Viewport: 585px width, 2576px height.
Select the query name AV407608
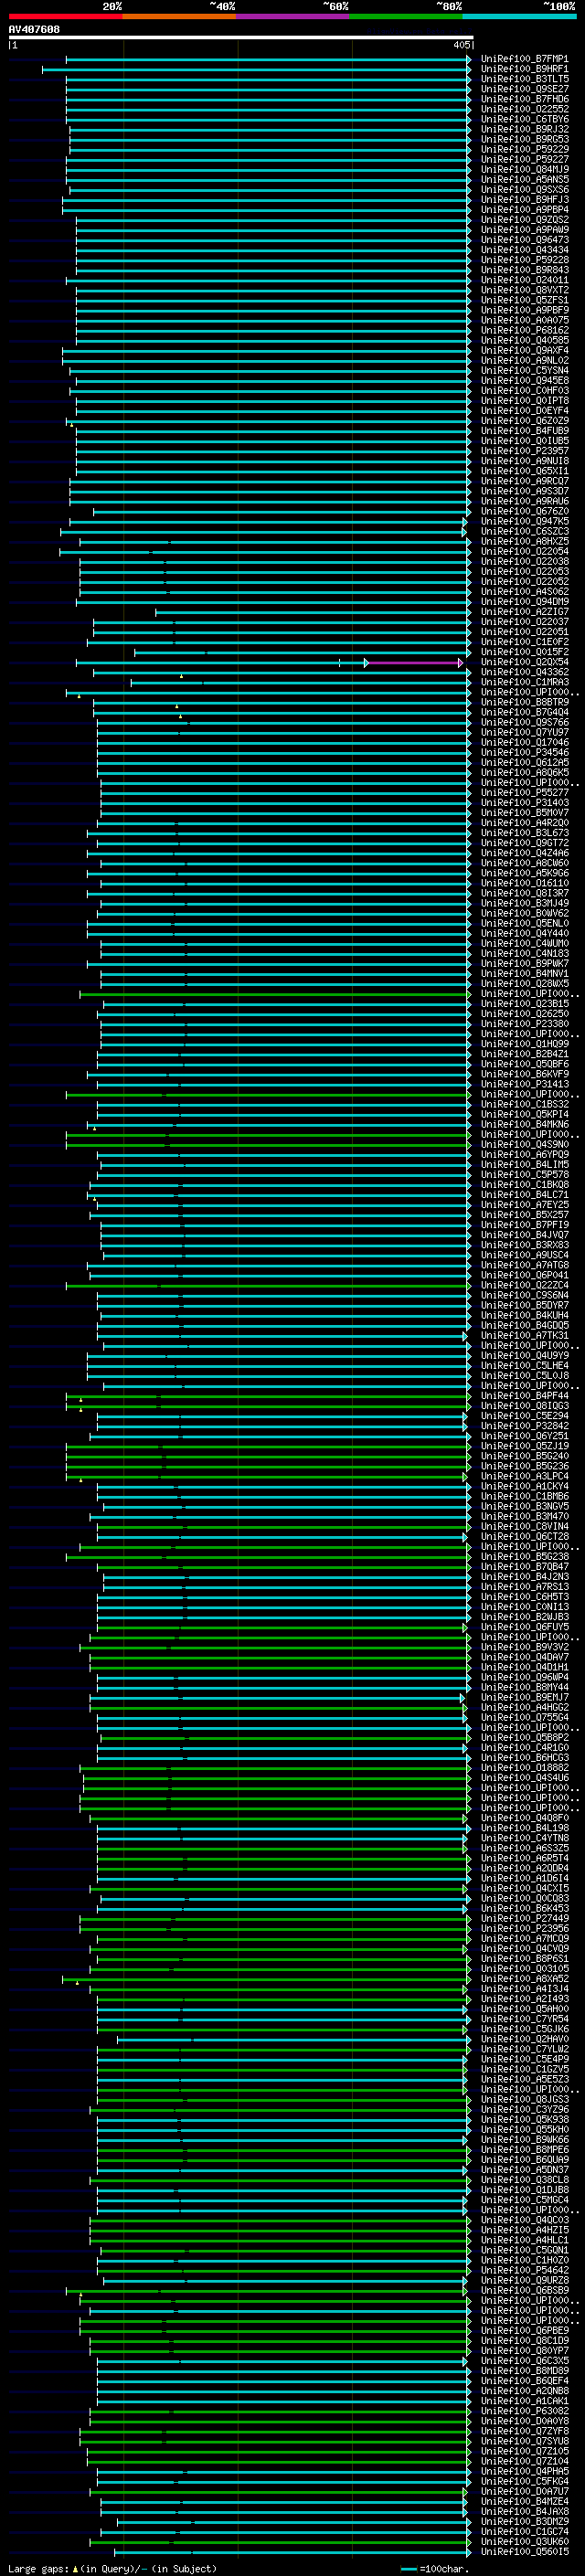pyautogui.click(x=34, y=29)
